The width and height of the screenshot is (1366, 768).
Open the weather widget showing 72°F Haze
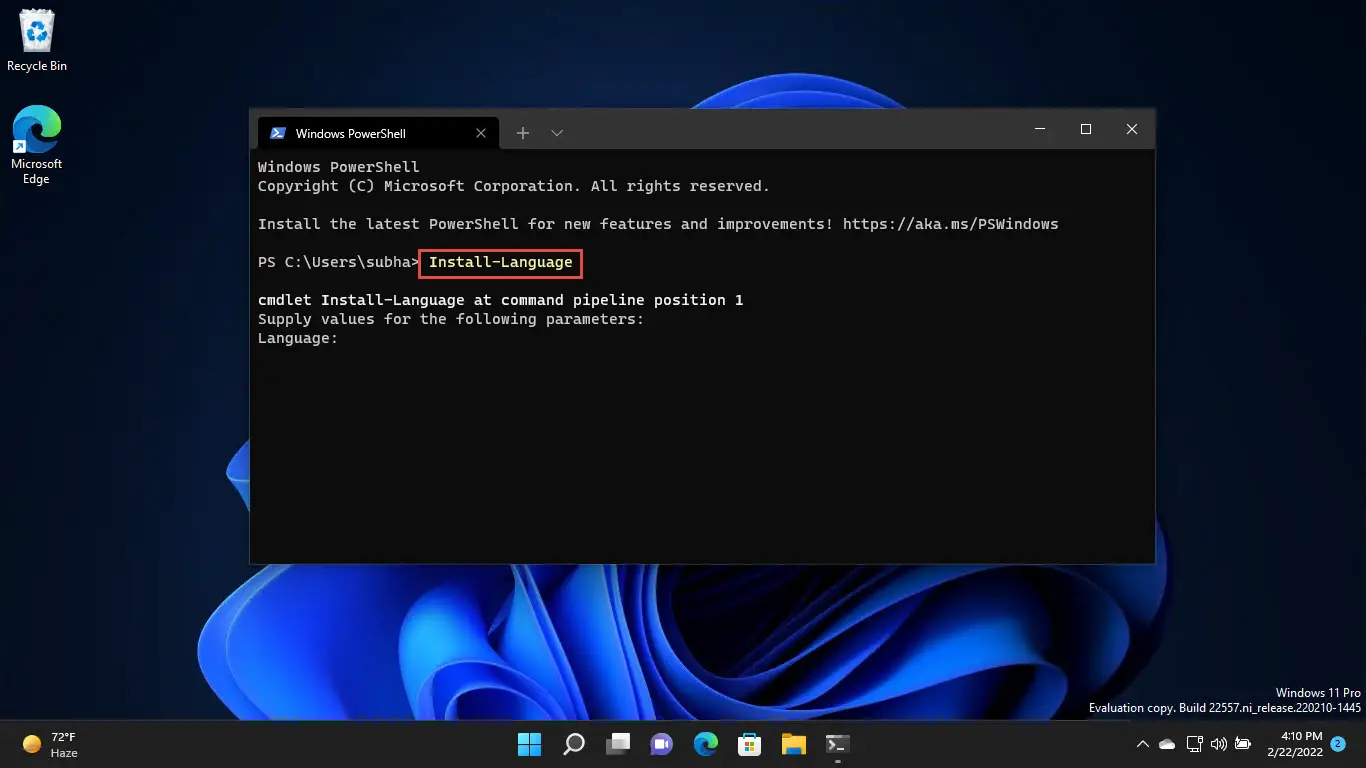(x=50, y=744)
